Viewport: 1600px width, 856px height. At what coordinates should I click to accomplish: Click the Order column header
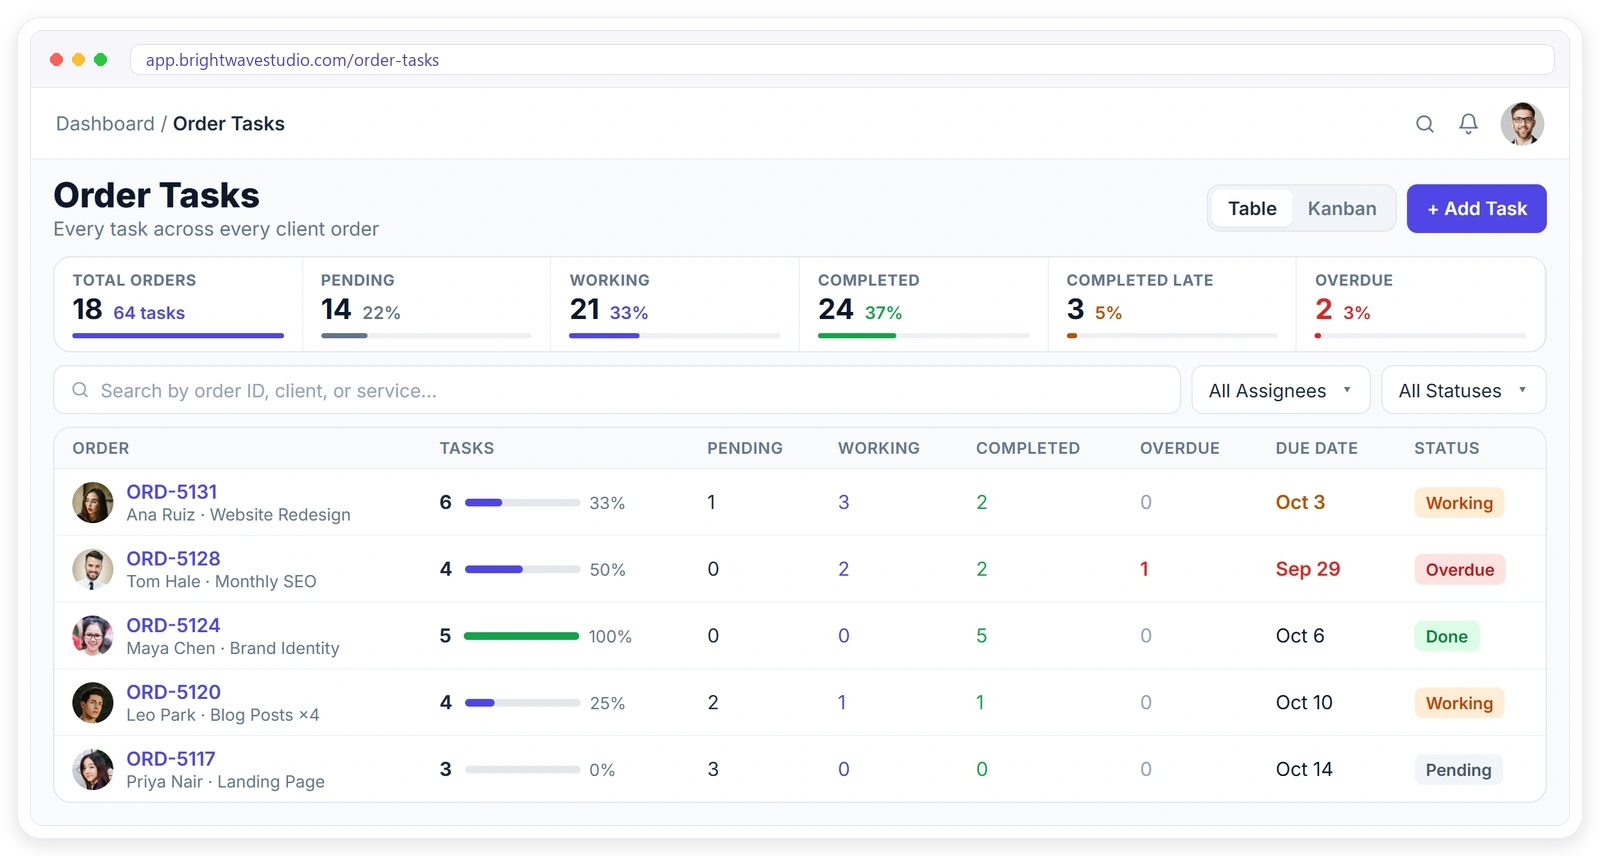101,448
